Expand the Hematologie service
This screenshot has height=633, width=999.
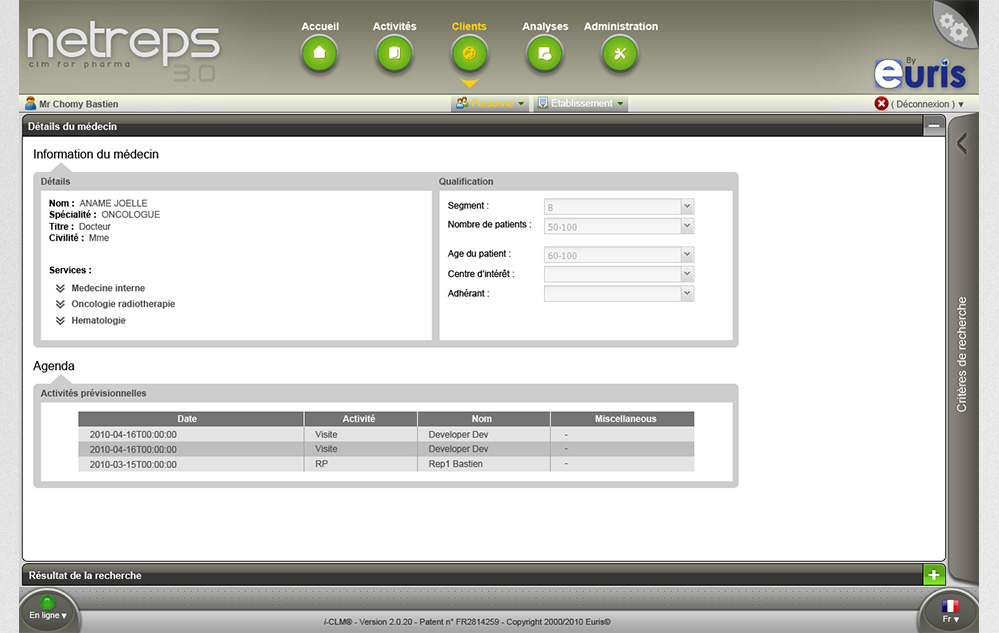(x=61, y=321)
